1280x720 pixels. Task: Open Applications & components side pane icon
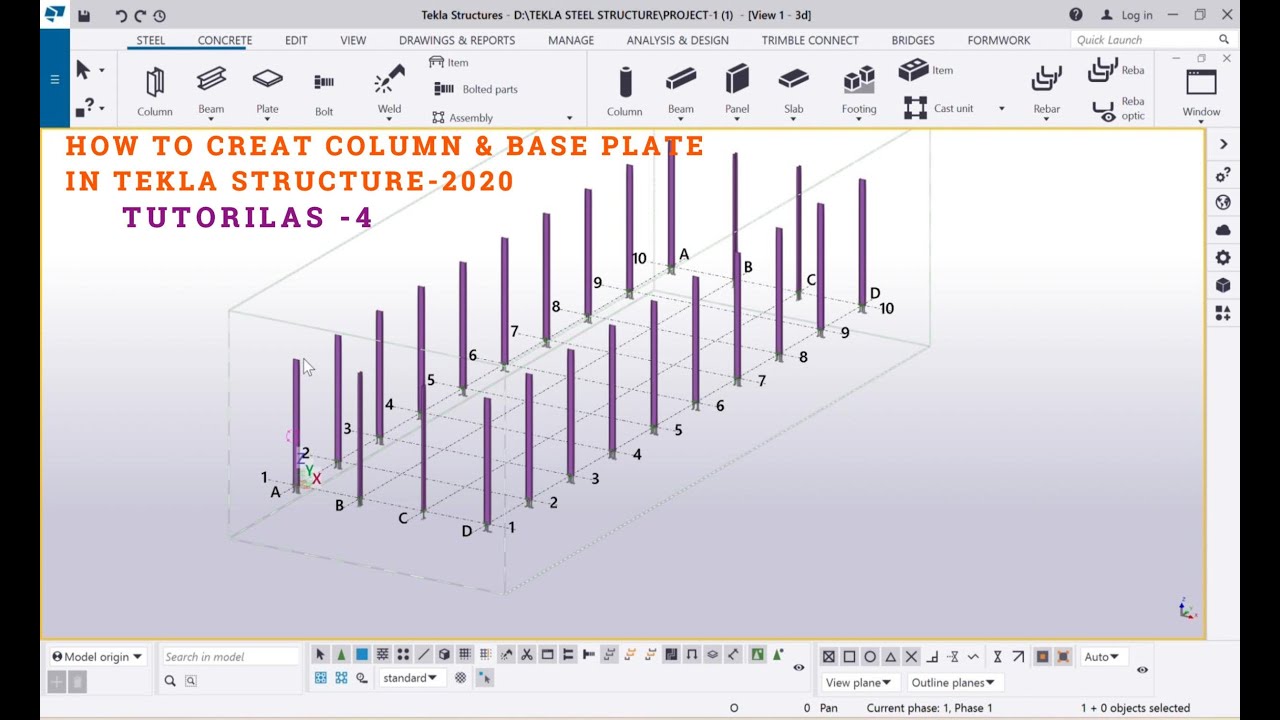pos(1222,313)
